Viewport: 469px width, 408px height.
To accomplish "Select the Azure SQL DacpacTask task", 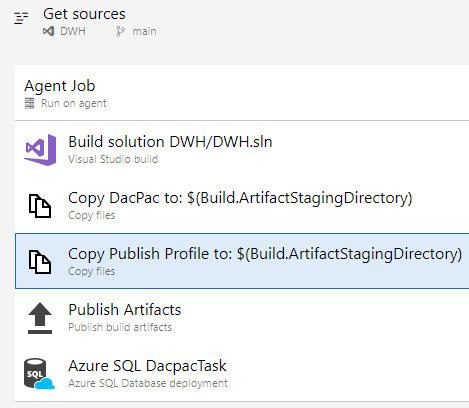I will click(242, 373).
